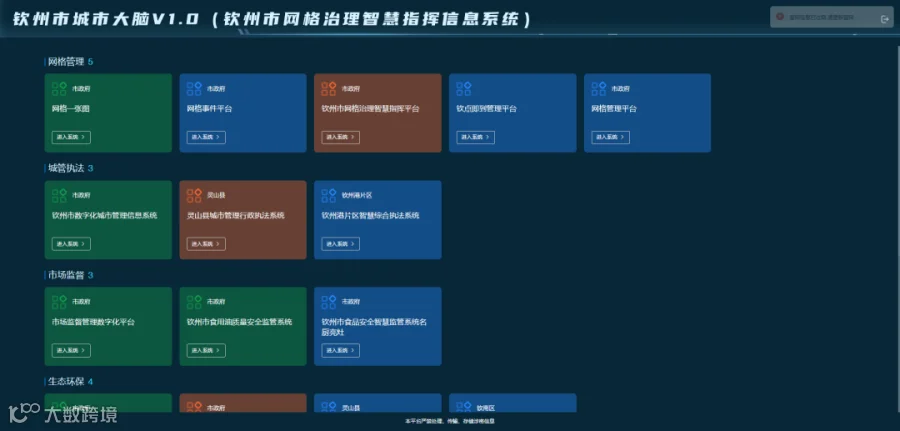Screen dimensions: 900x431
Task: Click the 钦州市食用油质量安全监管系统 title
Action: [x=239, y=322]
